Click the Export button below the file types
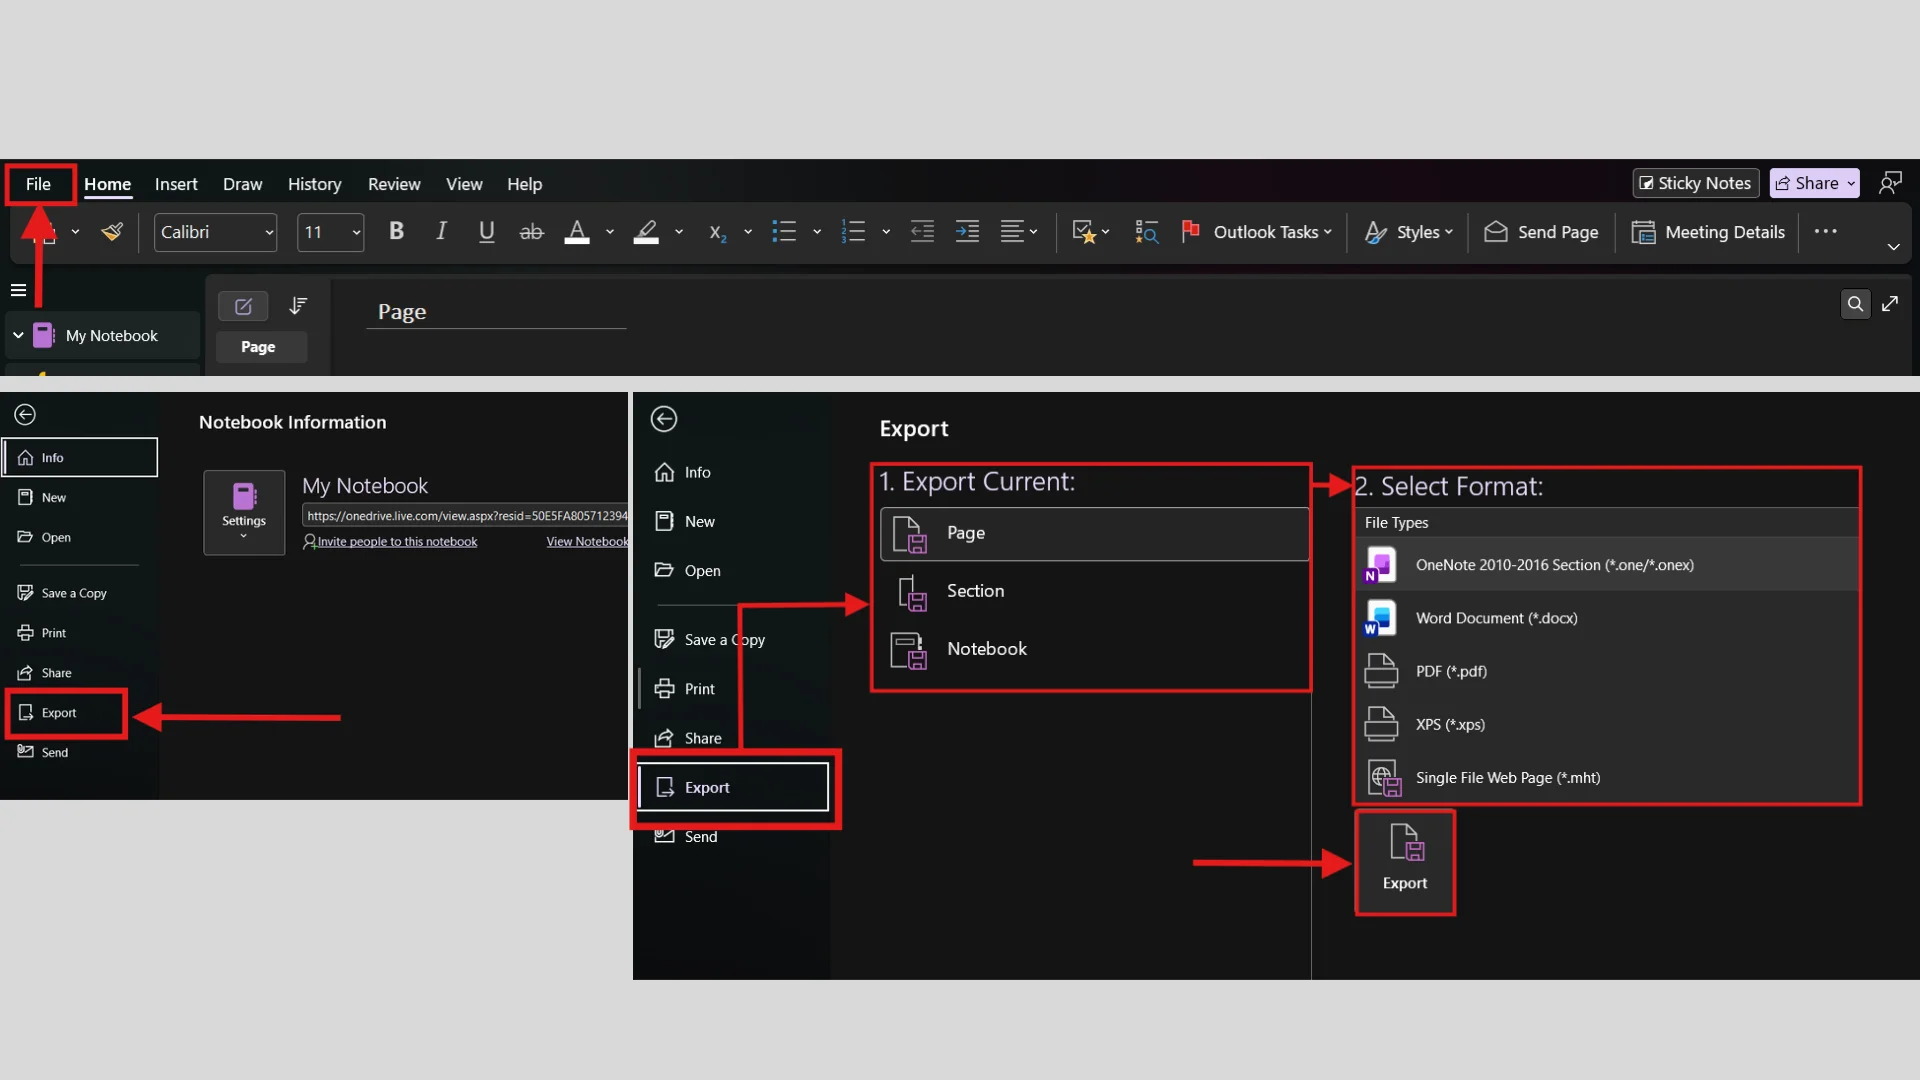1920x1080 pixels. [1404, 861]
